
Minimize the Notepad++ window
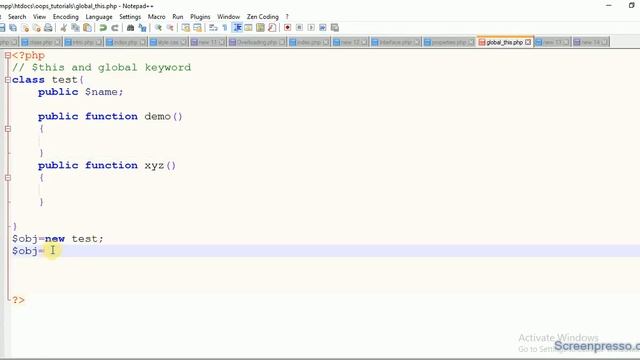[x=609, y=5]
